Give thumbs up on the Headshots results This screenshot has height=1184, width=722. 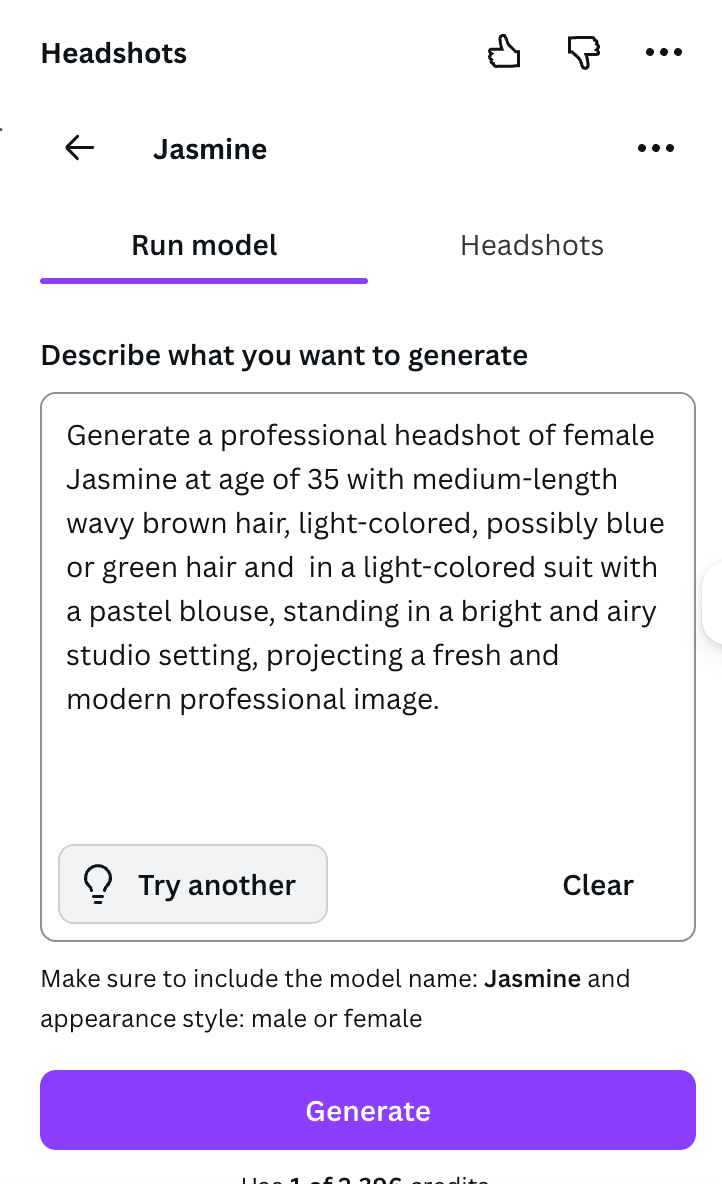tap(504, 51)
